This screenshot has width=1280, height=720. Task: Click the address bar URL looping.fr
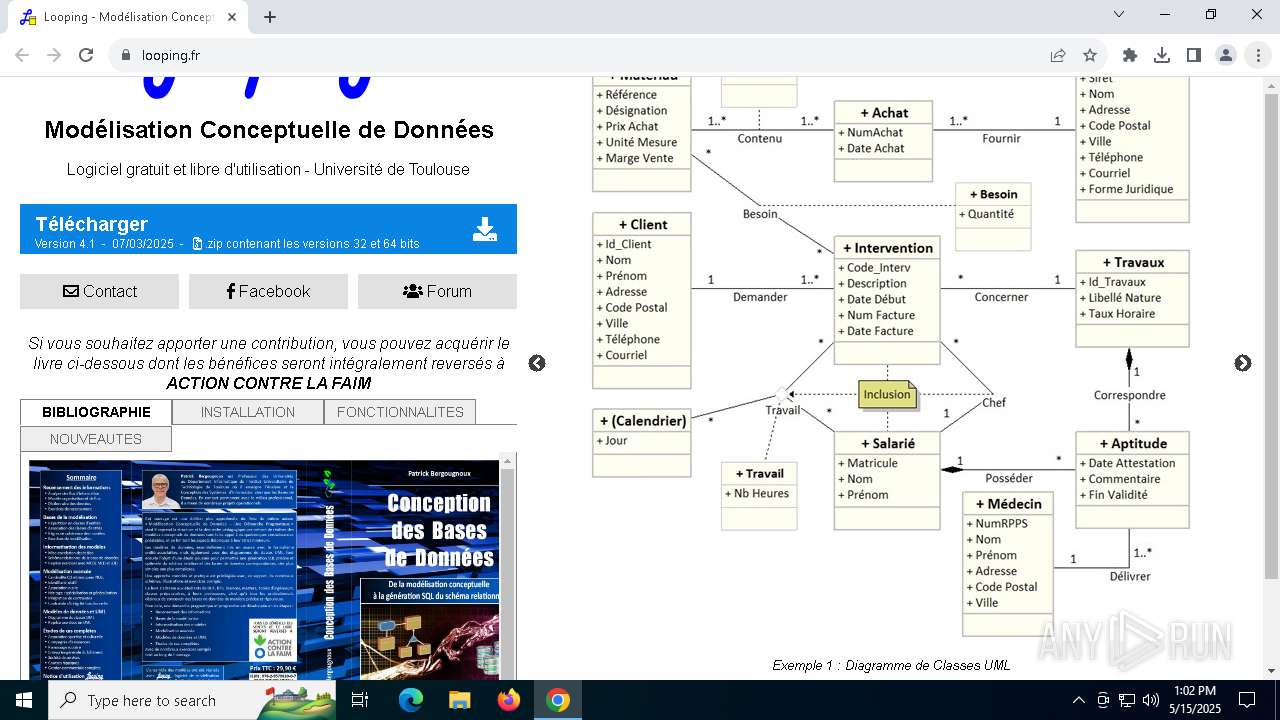pyautogui.click(x=170, y=55)
